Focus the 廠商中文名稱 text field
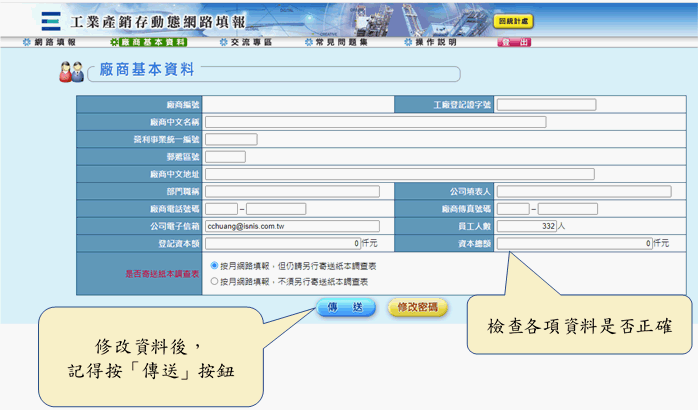698x410 pixels. pyautogui.click(x=375, y=122)
